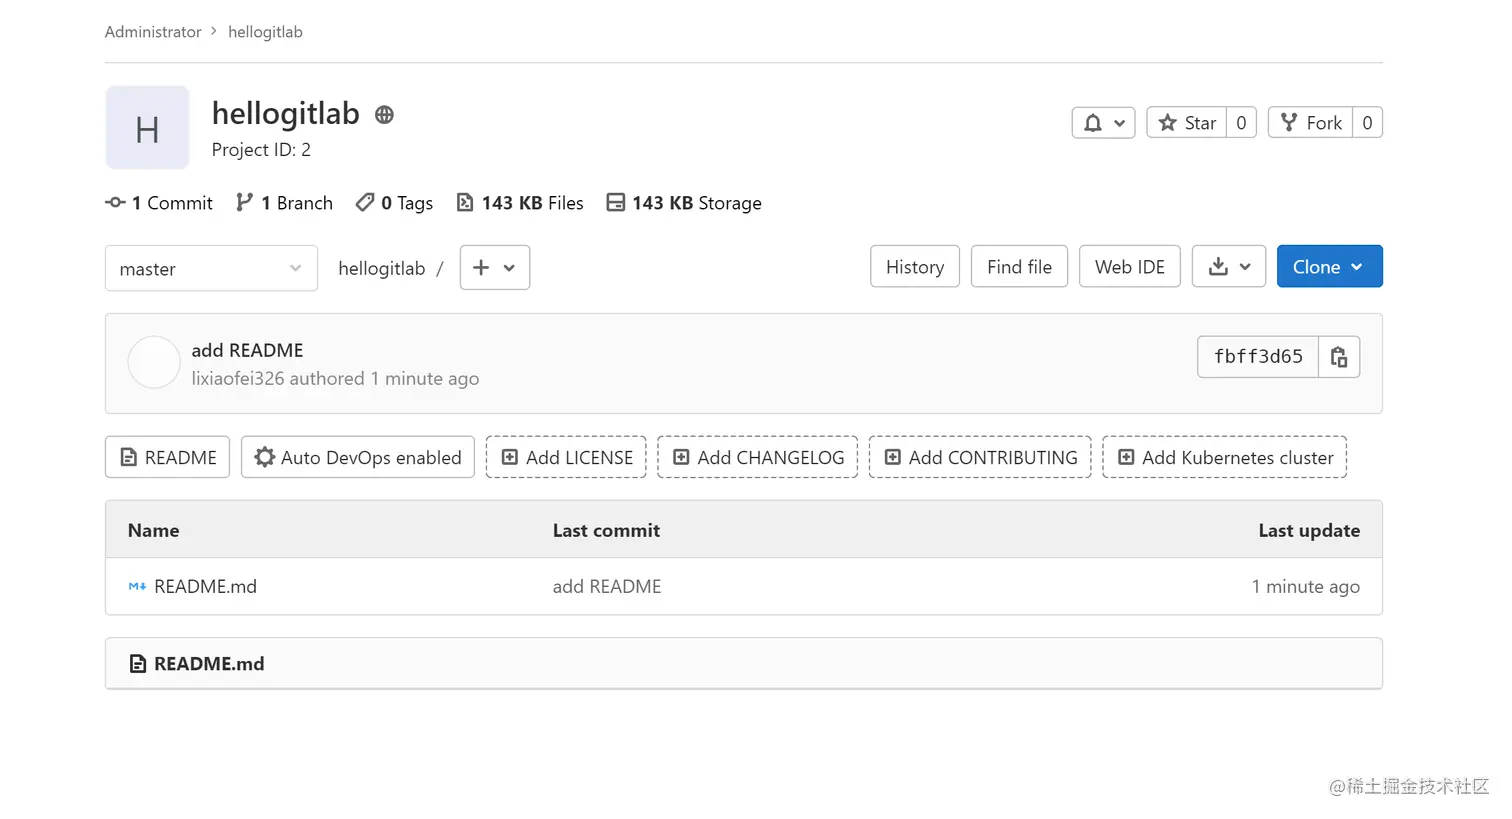Click the Last commit column header
This screenshot has width=1512, height=819.
click(x=606, y=531)
